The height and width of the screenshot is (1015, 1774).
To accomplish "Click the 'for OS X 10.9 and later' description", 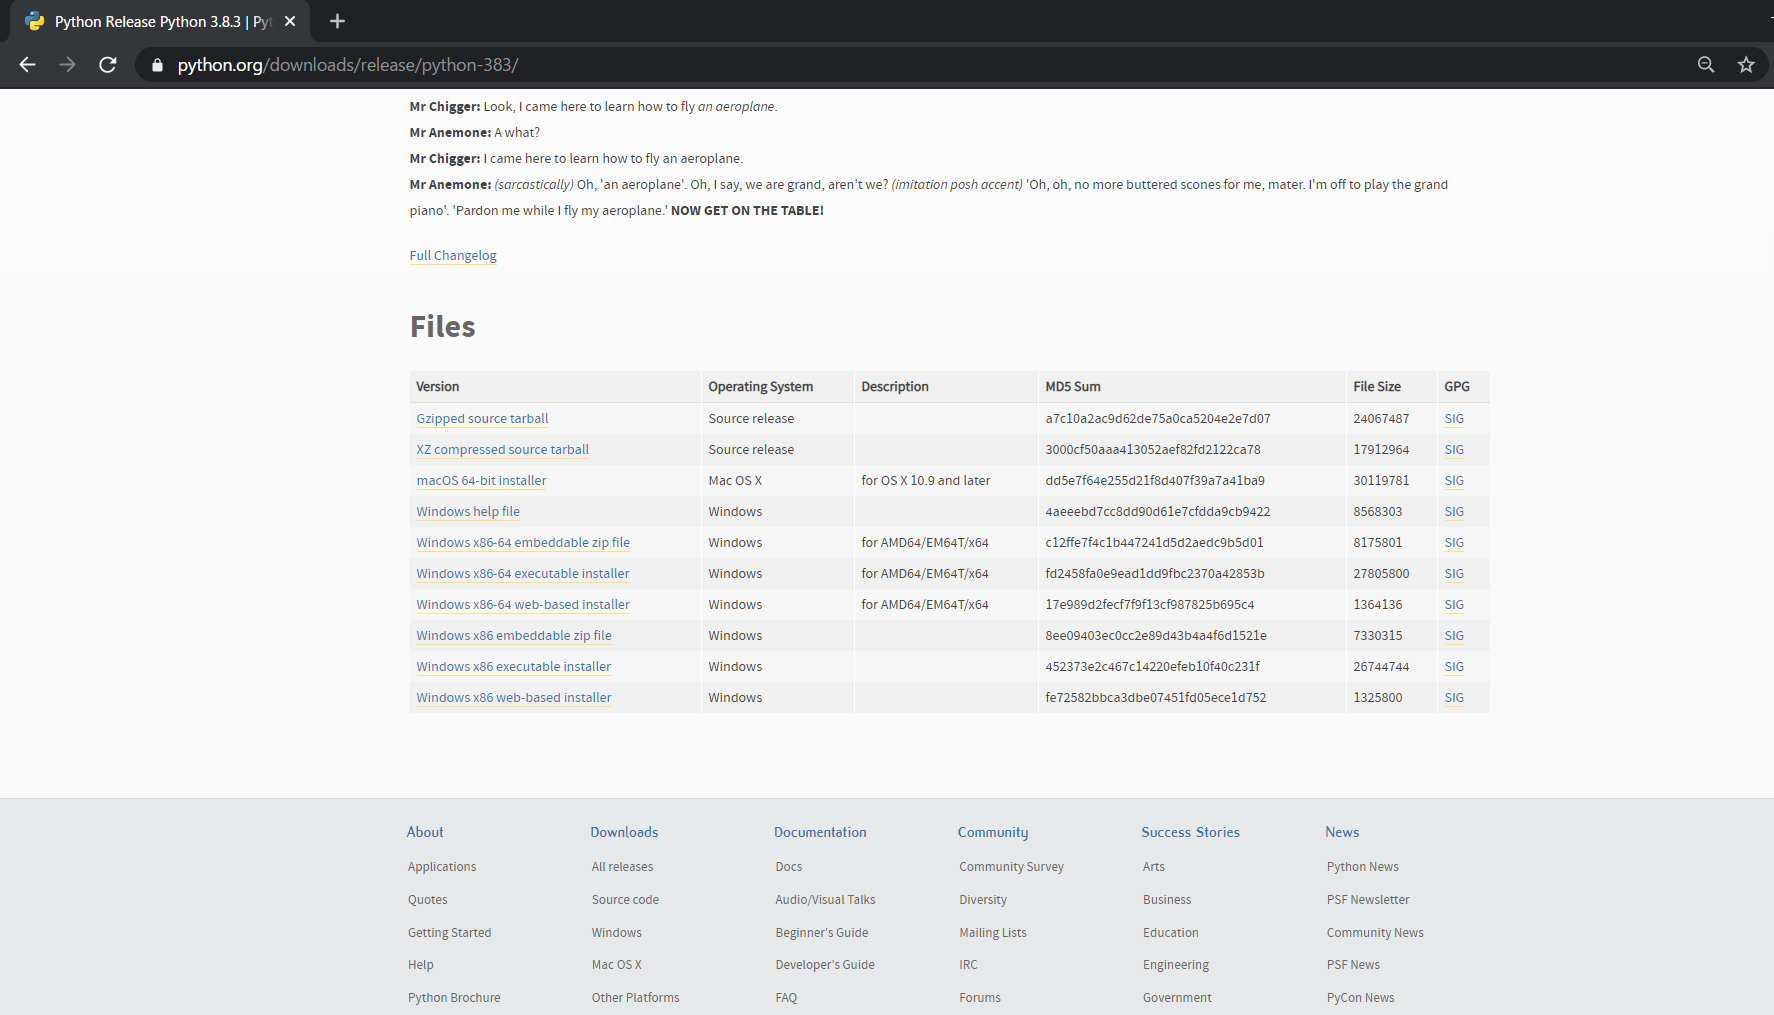I will pos(926,481).
